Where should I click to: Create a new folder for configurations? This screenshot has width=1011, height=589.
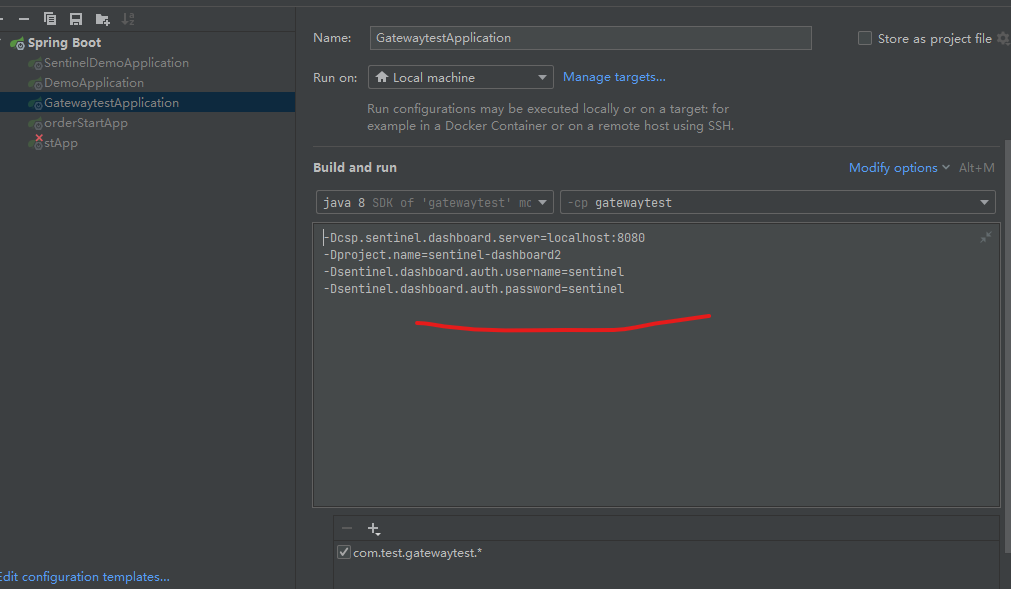tap(103, 19)
